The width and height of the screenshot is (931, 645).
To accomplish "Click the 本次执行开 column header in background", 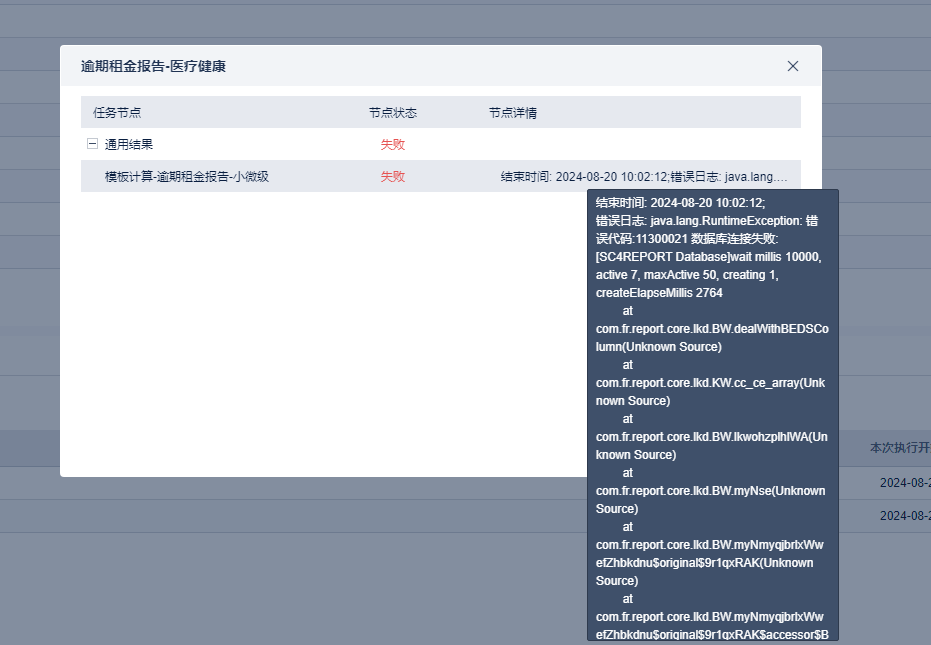I will pyautogui.click(x=900, y=447).
